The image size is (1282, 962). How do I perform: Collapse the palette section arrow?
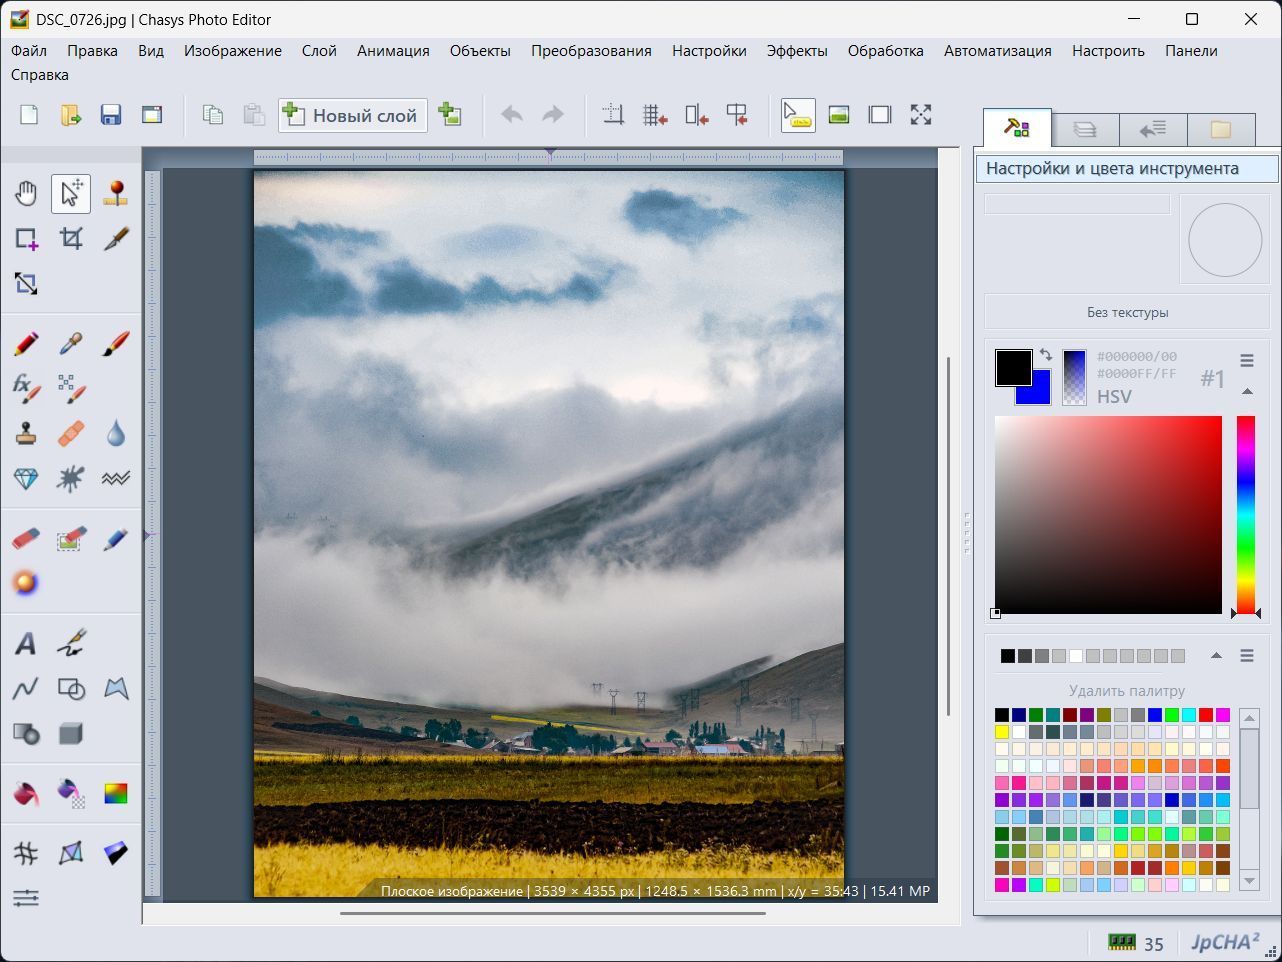(x=1216, y=656)
